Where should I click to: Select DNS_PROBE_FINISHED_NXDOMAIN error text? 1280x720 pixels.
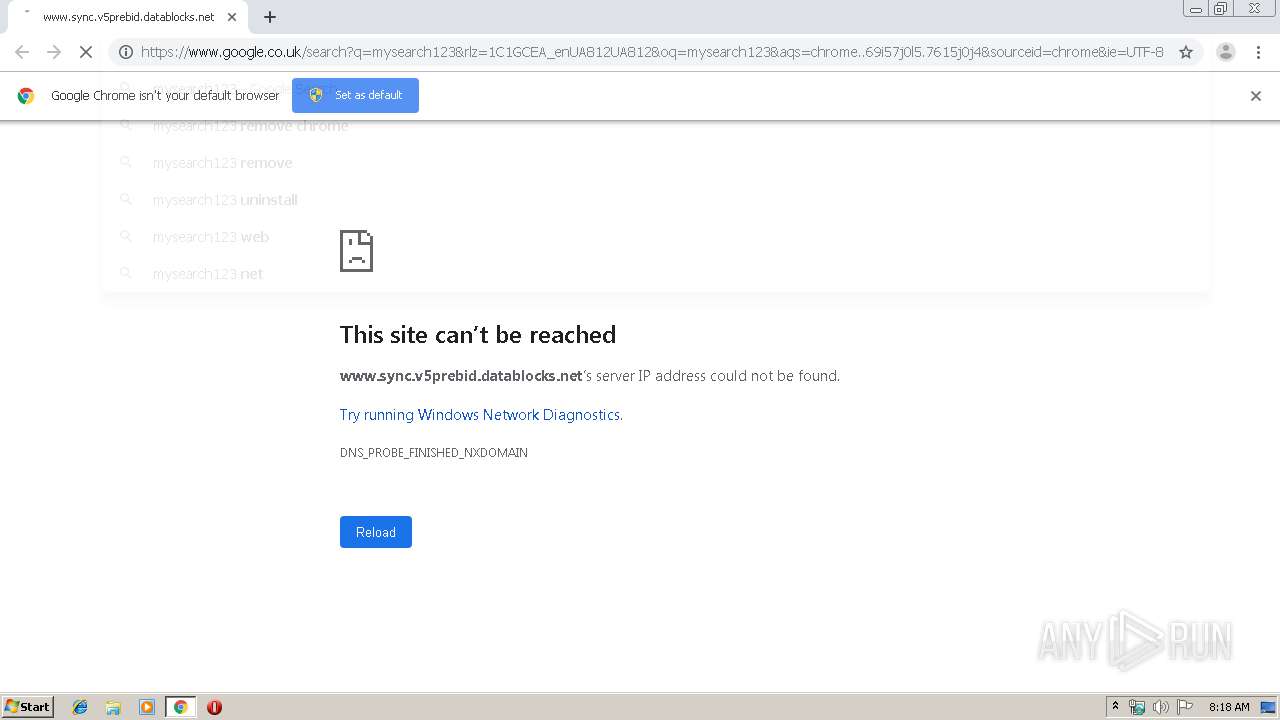[x=434, y=453]
